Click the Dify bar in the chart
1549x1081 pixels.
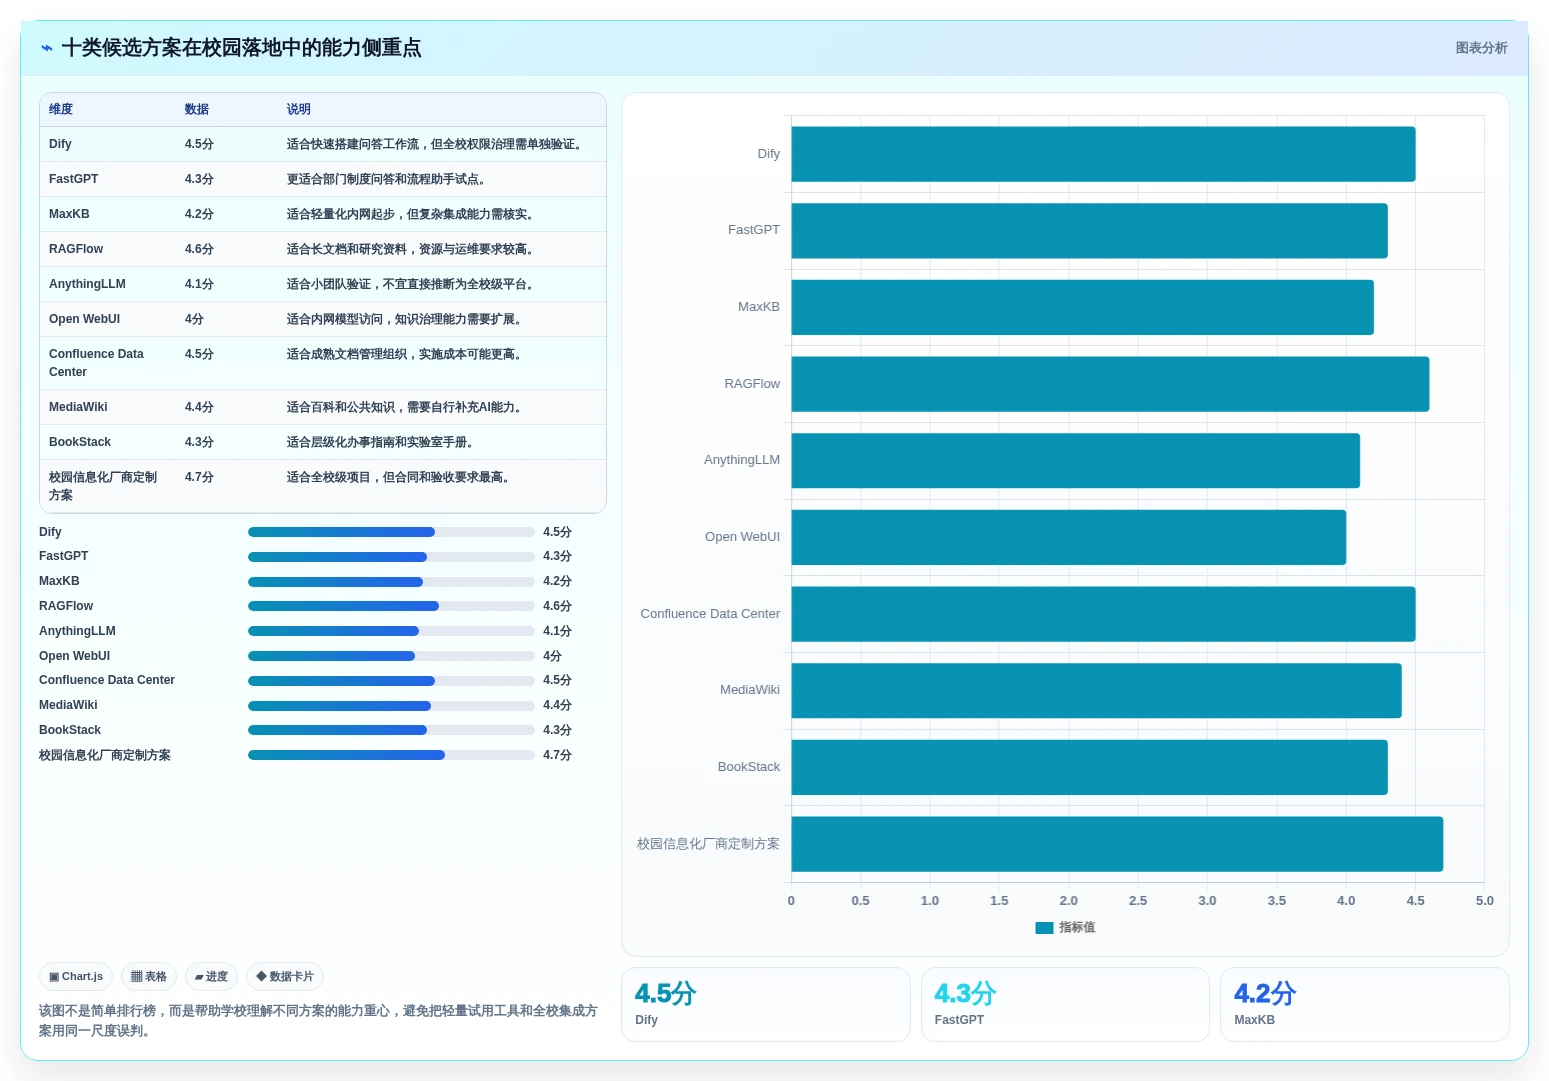coord(1103,154)
